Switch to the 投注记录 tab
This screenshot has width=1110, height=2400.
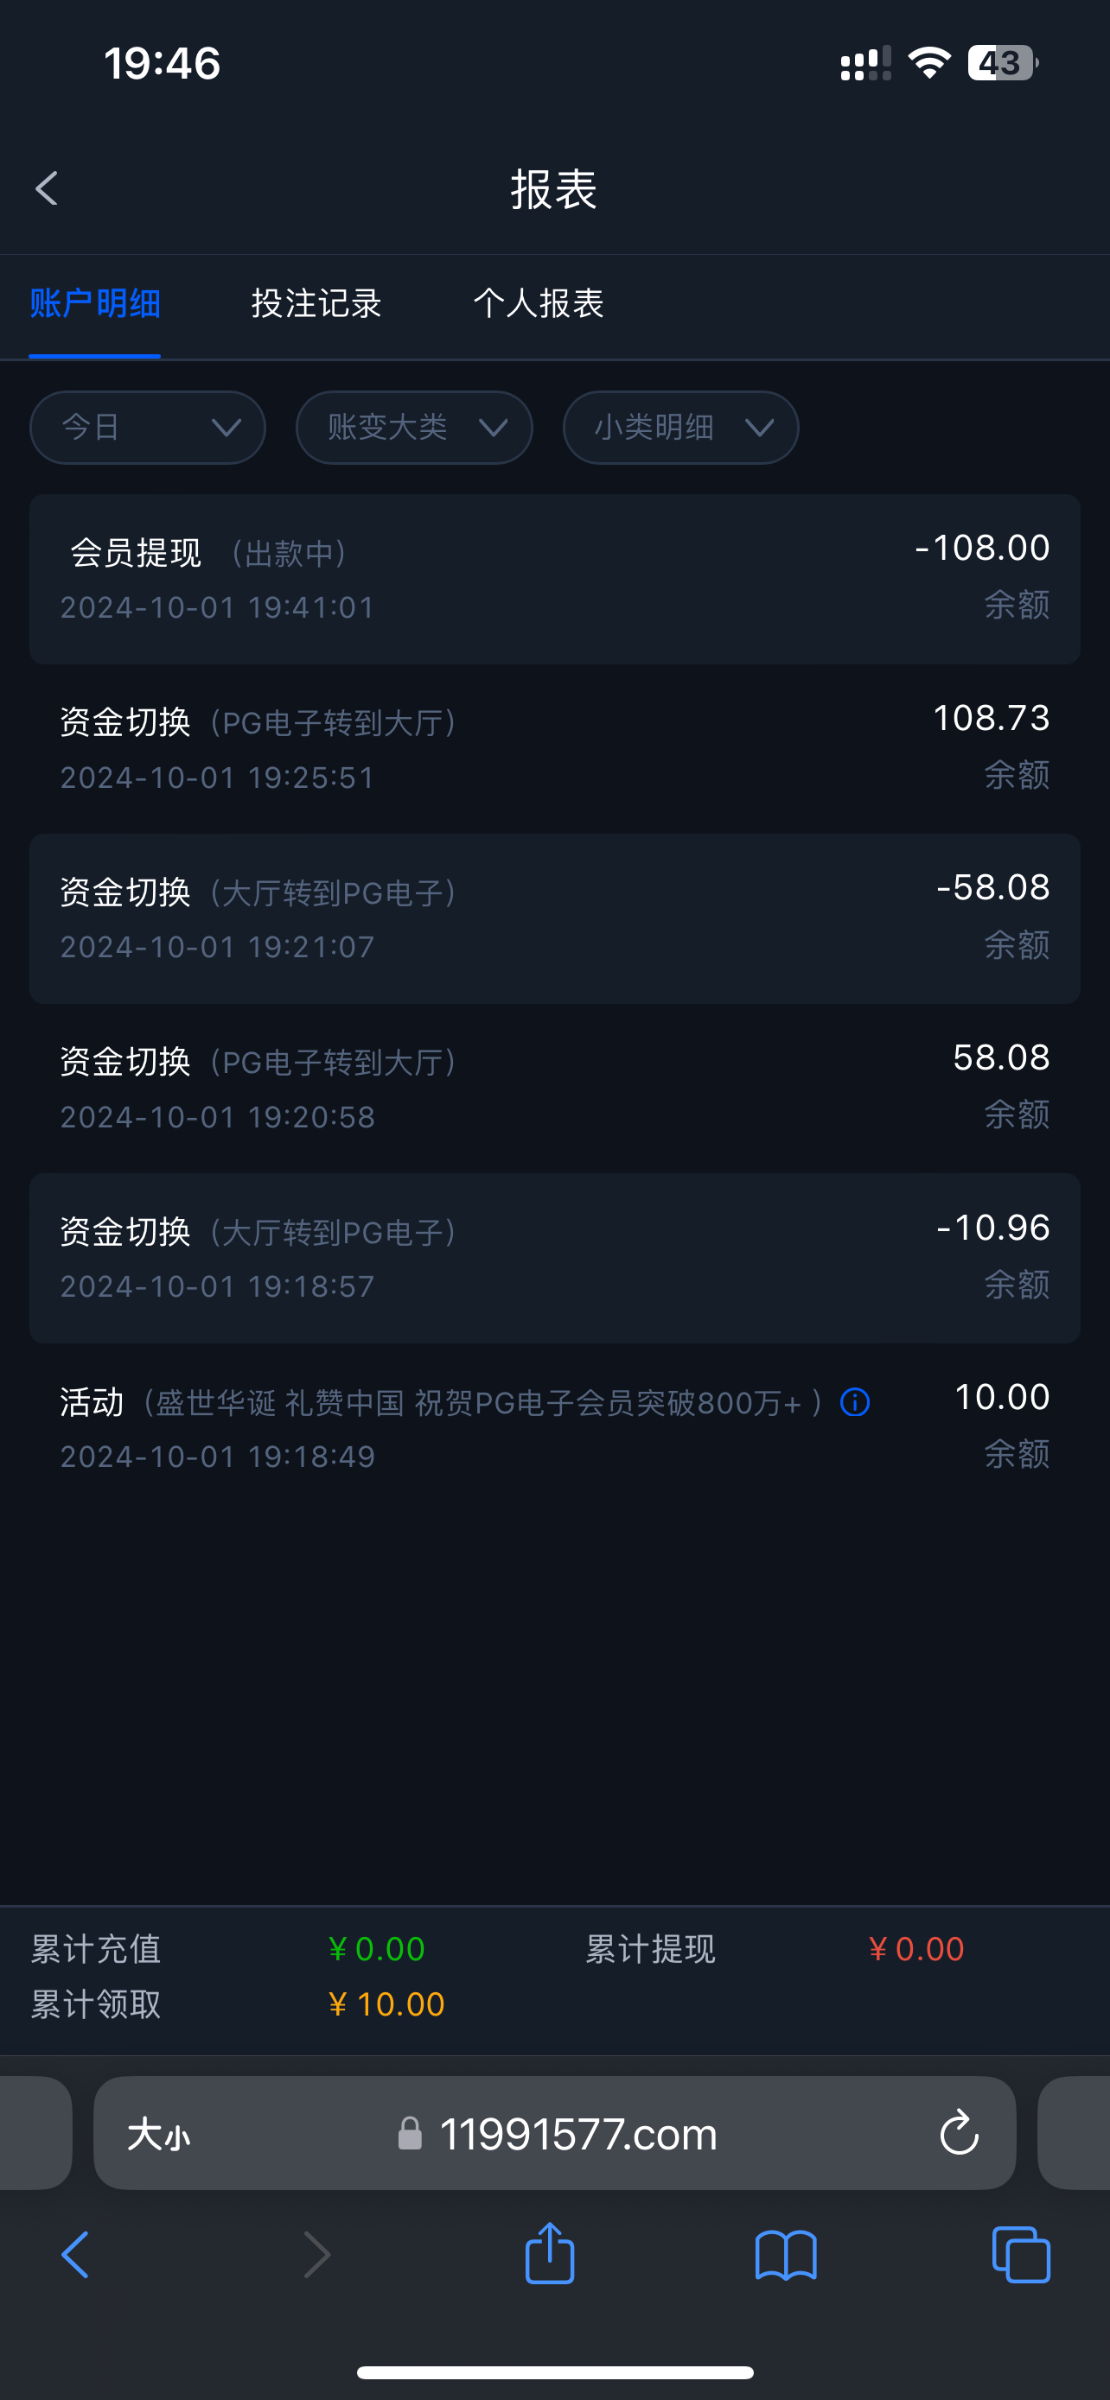tap(316, 303)
